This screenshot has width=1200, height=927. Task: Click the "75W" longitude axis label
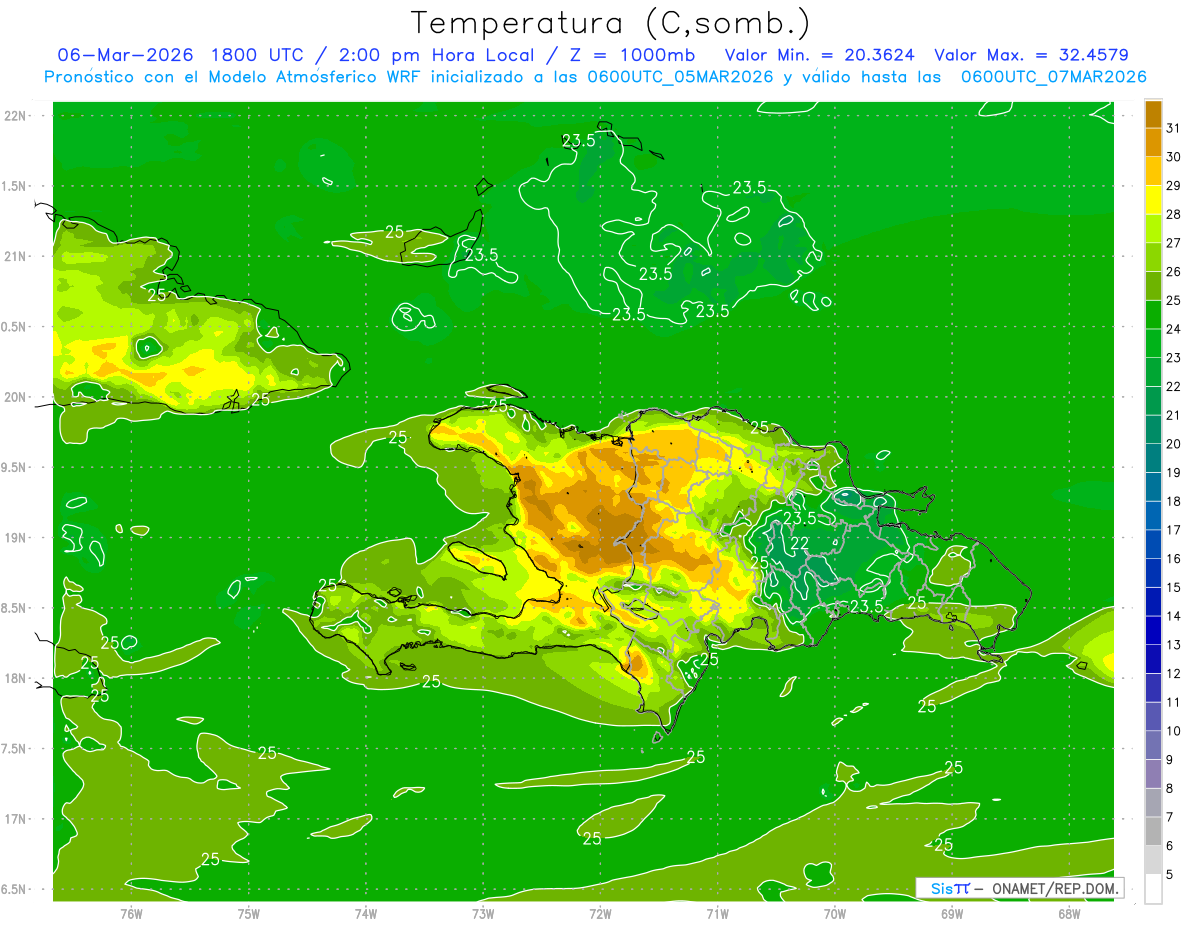click(249, 913)
